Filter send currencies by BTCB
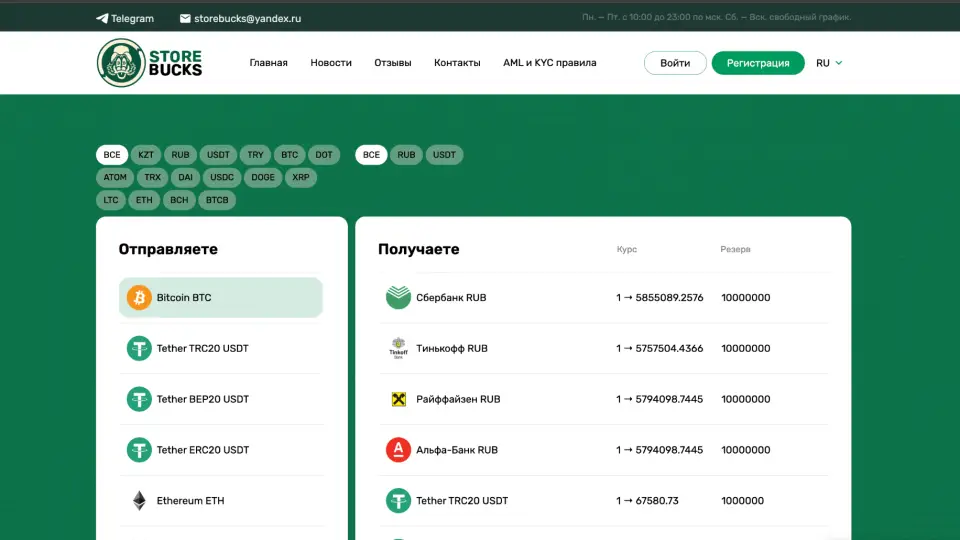Viewport: 960px width, 540px height. (x=217, y=200)
